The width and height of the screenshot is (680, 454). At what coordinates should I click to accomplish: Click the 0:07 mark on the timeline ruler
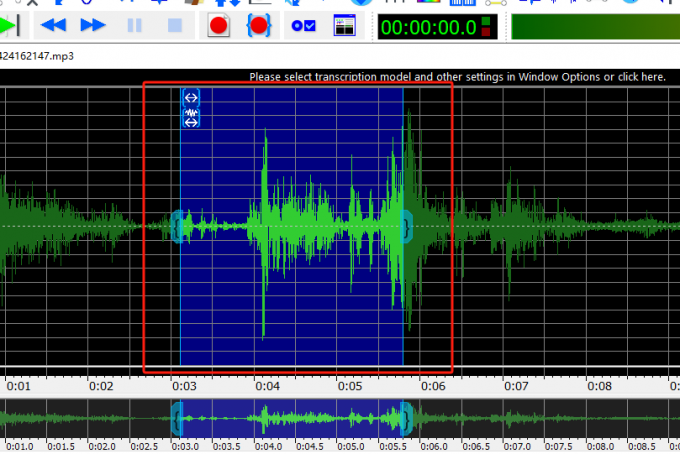point(515,384)
